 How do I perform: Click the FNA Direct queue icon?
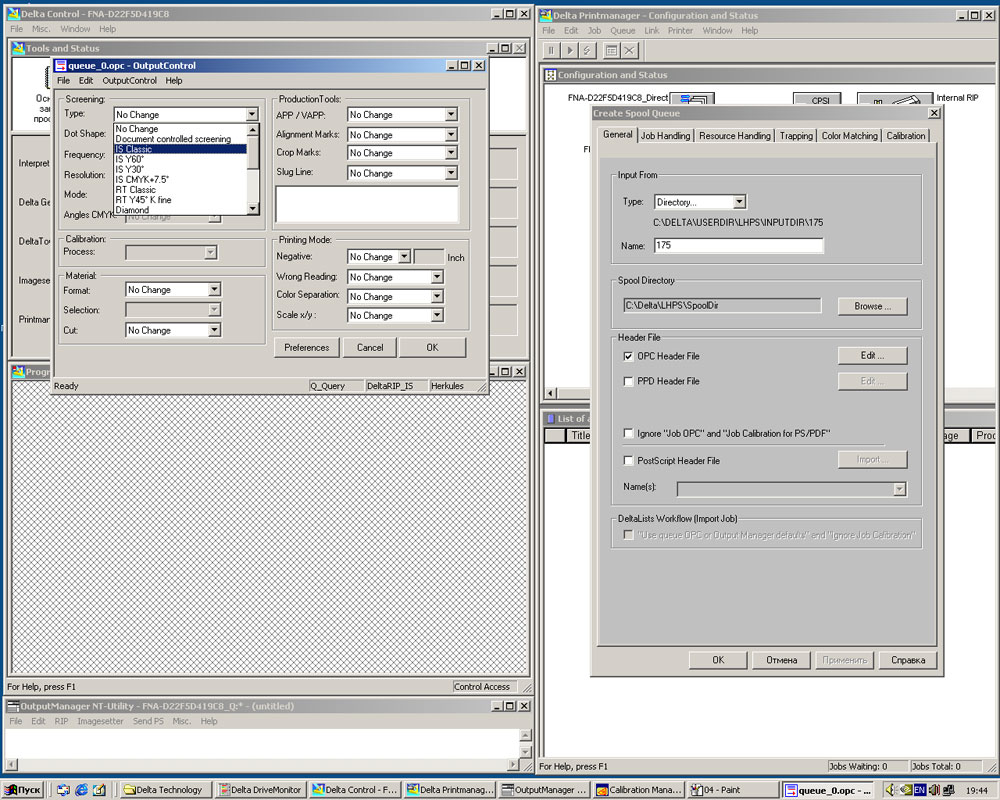[x=692, y=99]
